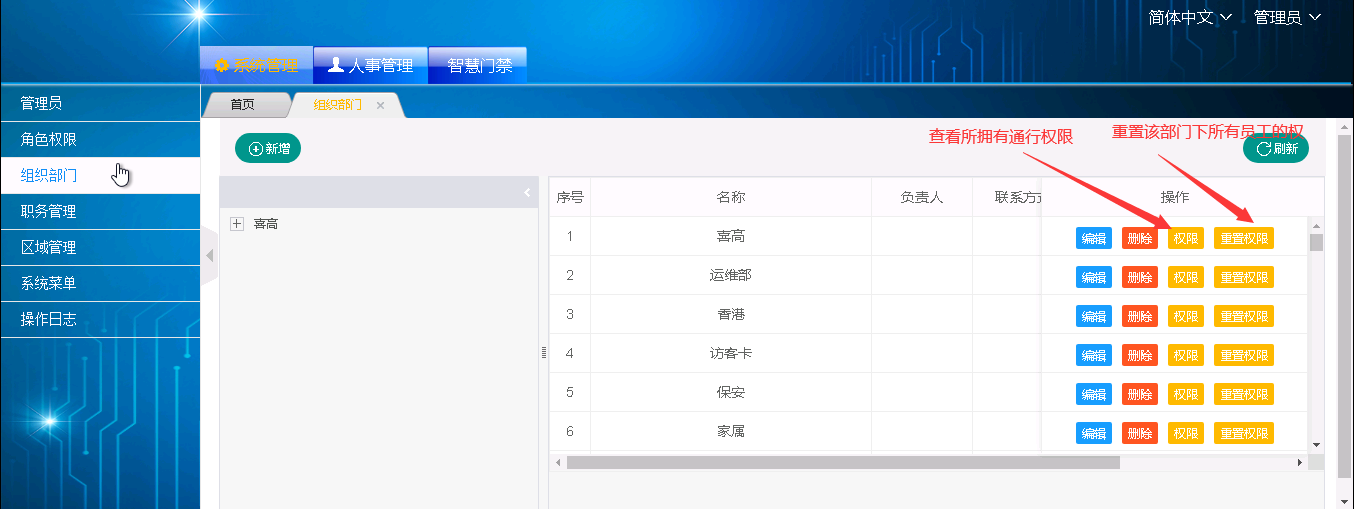1354x509 pixels.
Task: Click 权限 for the 家属 row
Action: 1186,433
